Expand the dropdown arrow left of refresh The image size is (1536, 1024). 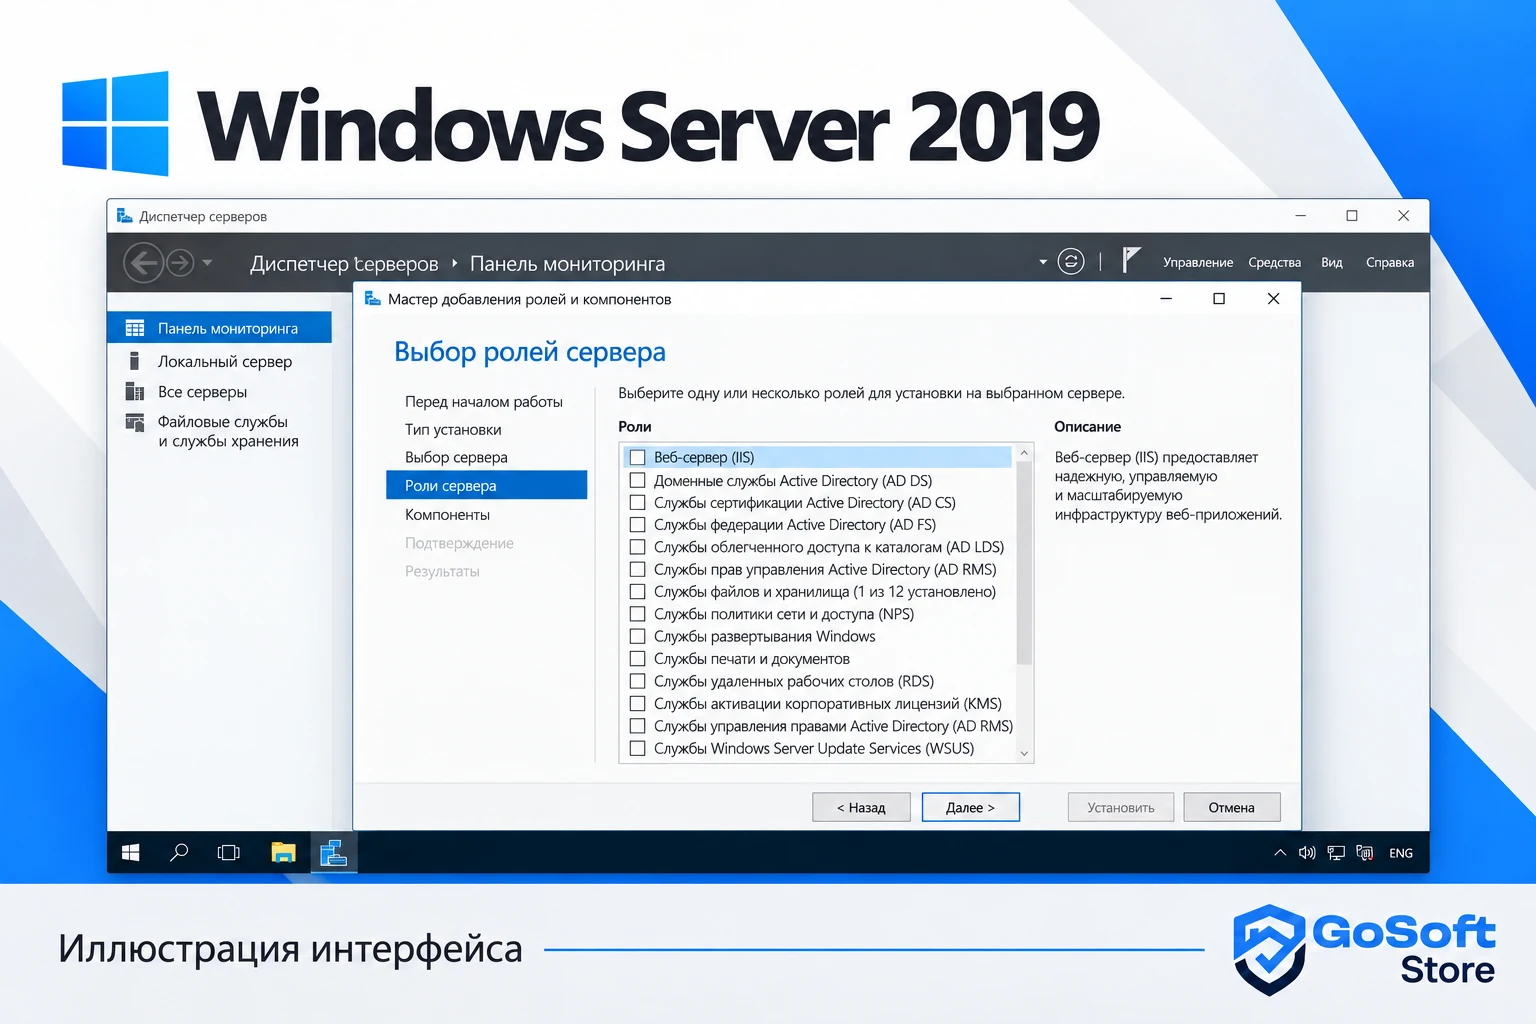[x=1043, y=262]
